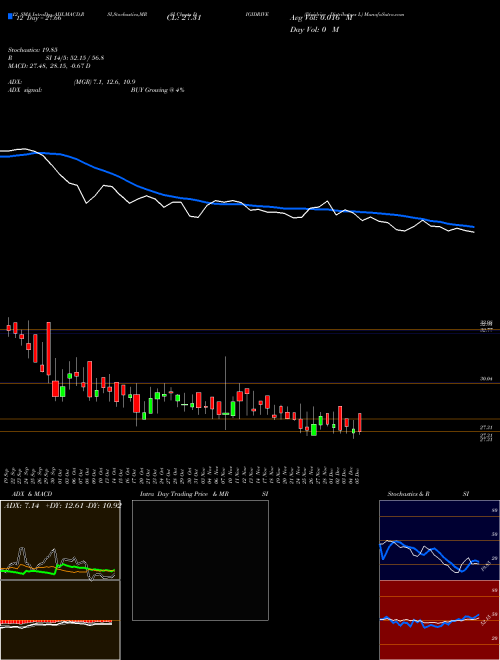Screen dimensions: 500x660
Task: Open the red RSI mini chart
Action: 439,620
